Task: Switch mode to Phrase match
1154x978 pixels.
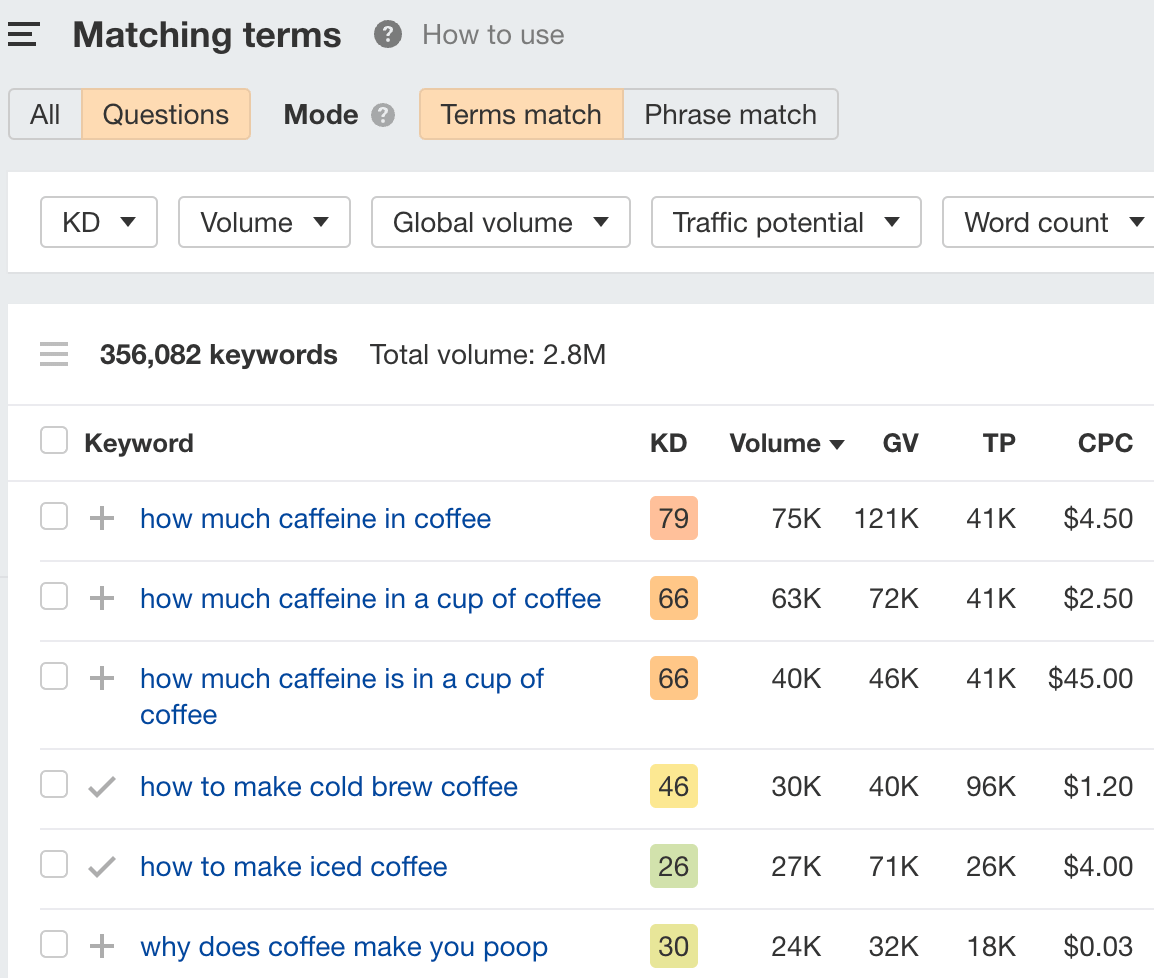Action: coord(730,114)
